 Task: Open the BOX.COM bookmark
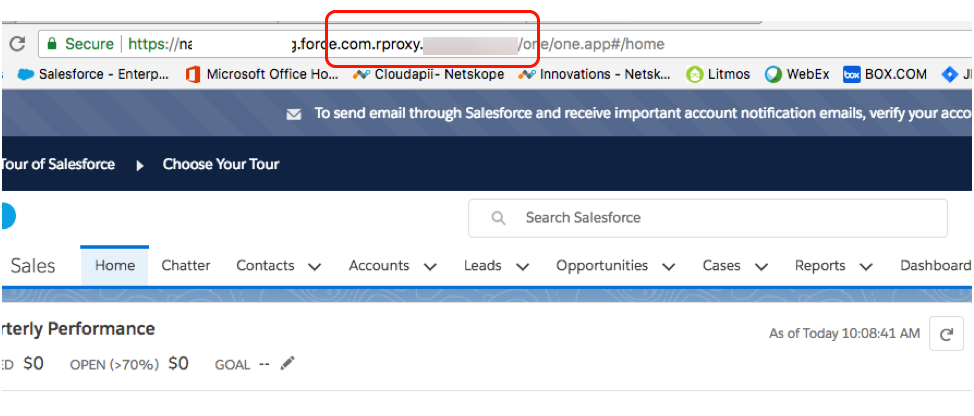point(885,75)
